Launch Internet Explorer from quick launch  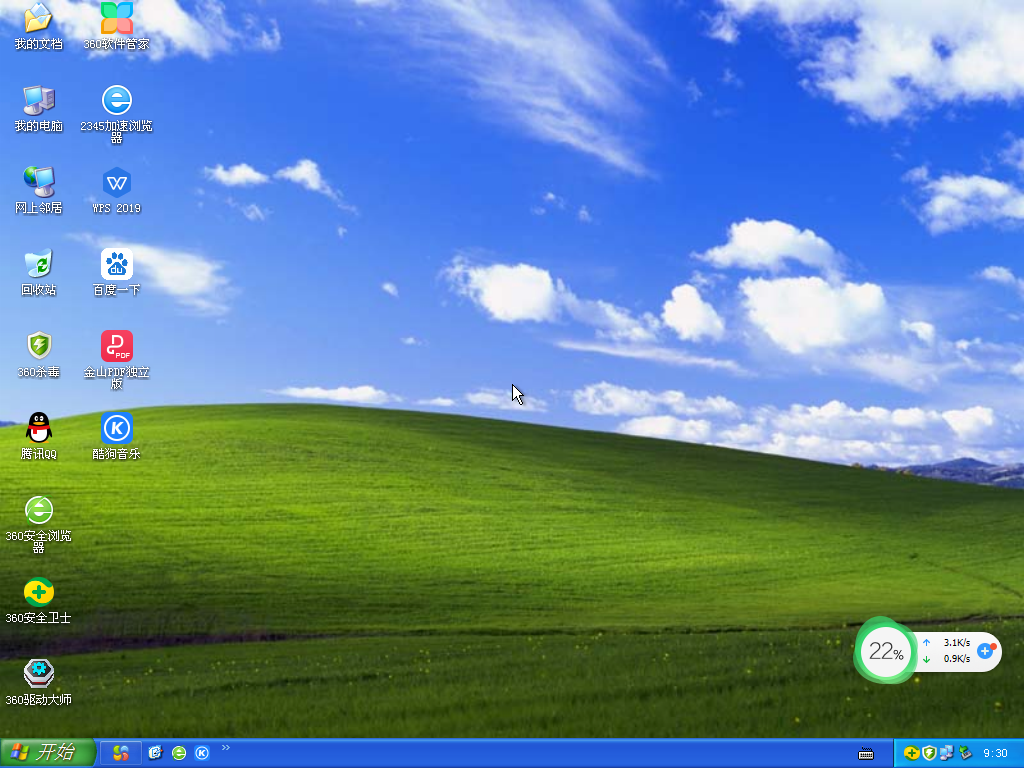click(x=179, y=753)
